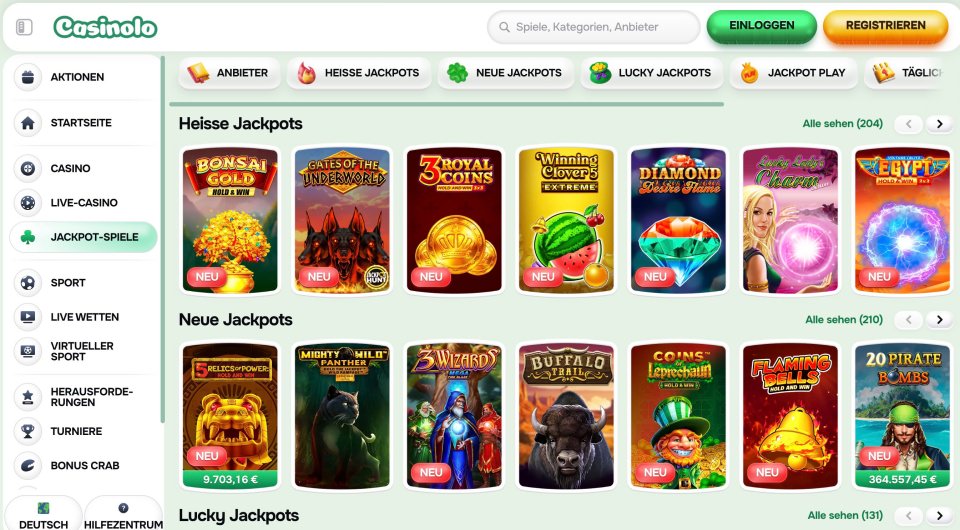The height and width of the screenshot is (530, 960).
Task: Open the Live-Casino chip icon
Action: tap(28, 203)
